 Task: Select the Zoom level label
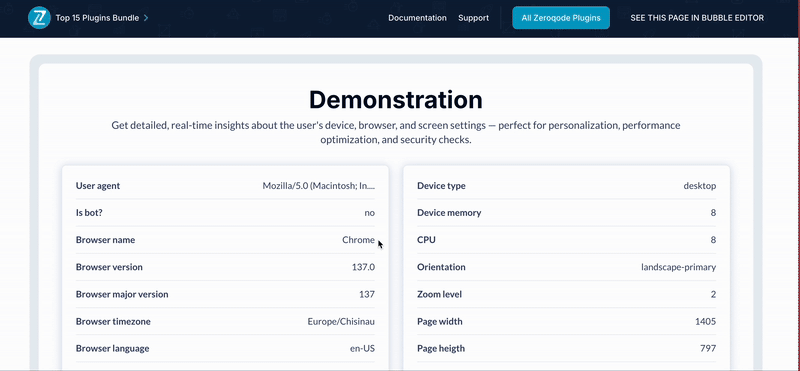pyautogui.click(x=439, y=294)
